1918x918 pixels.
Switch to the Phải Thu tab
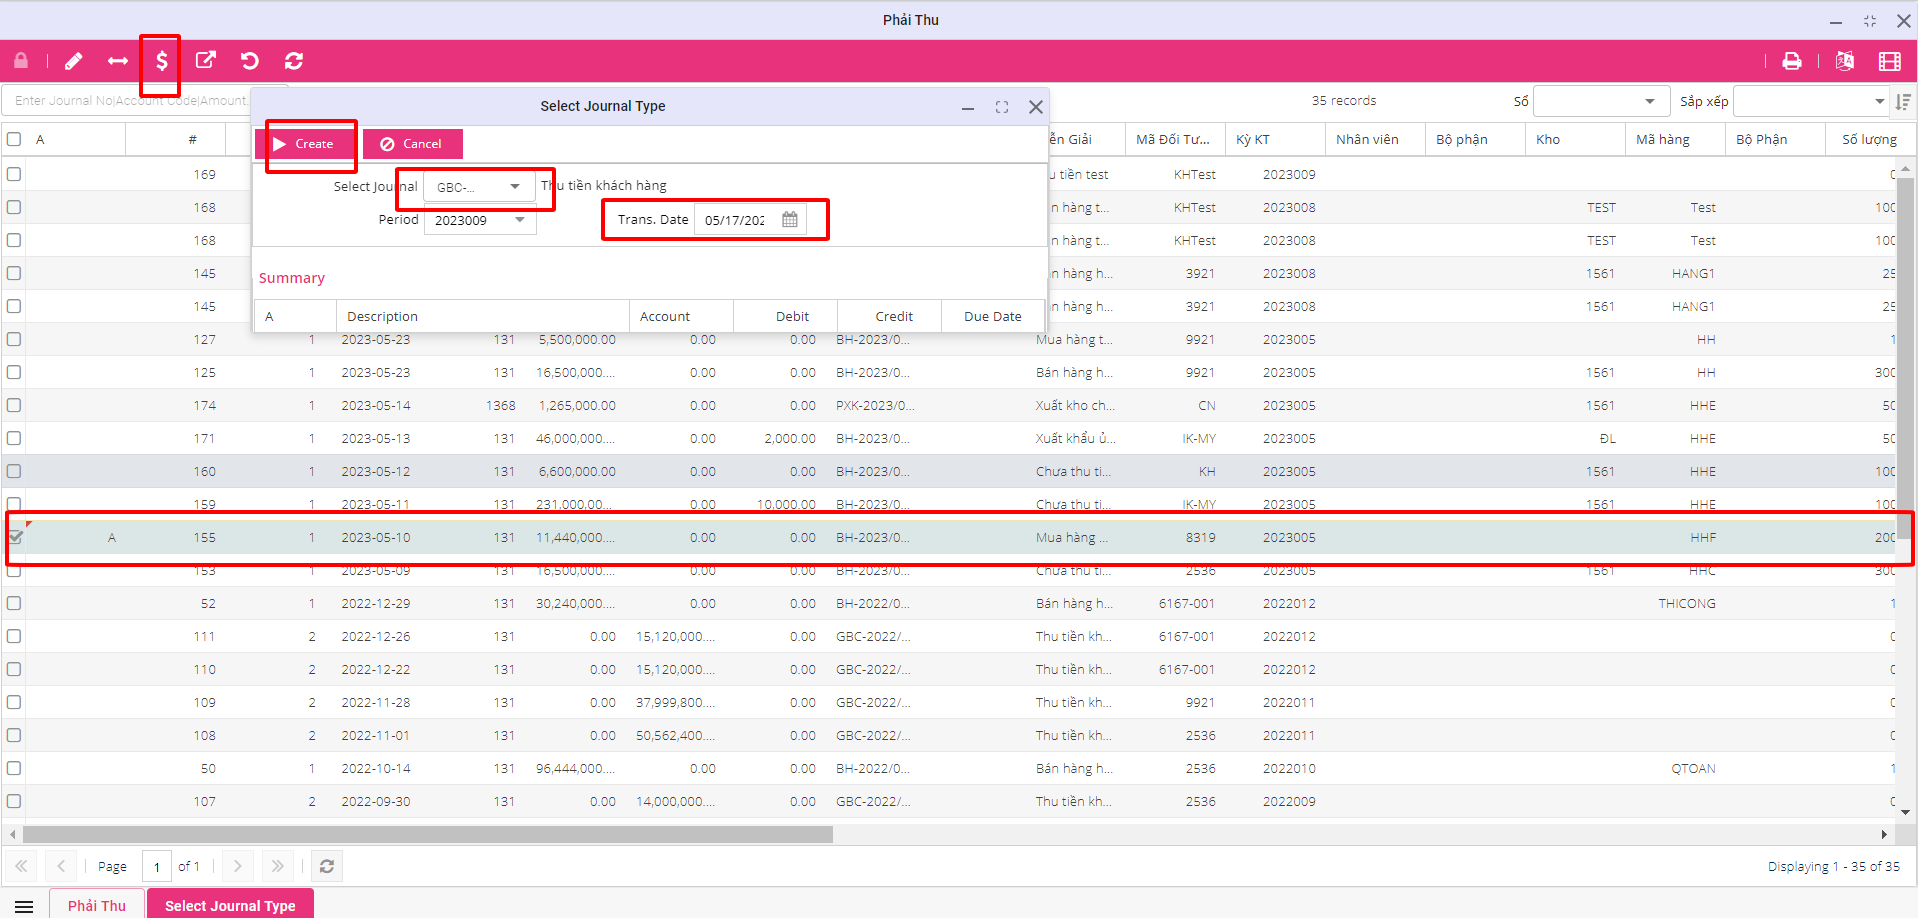97,905
